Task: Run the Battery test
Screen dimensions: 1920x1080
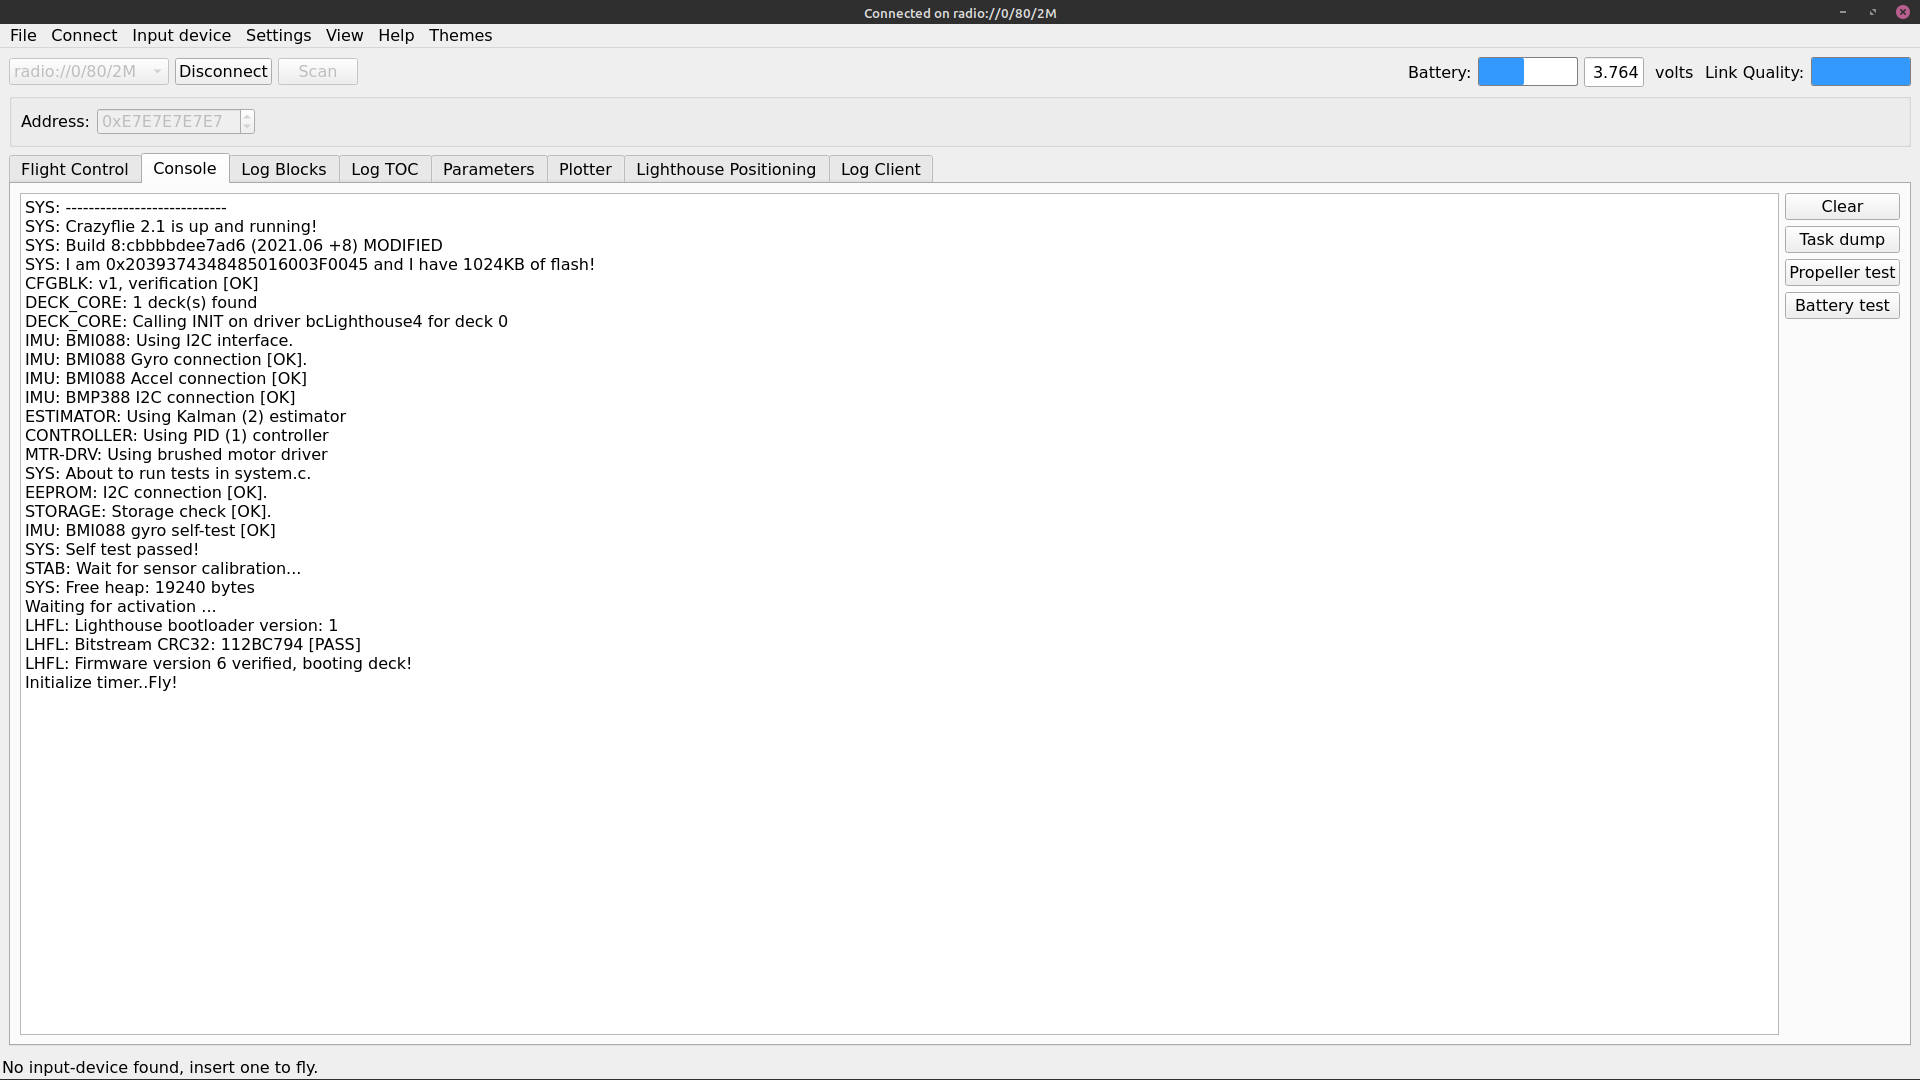Action: click(1842, 306)
